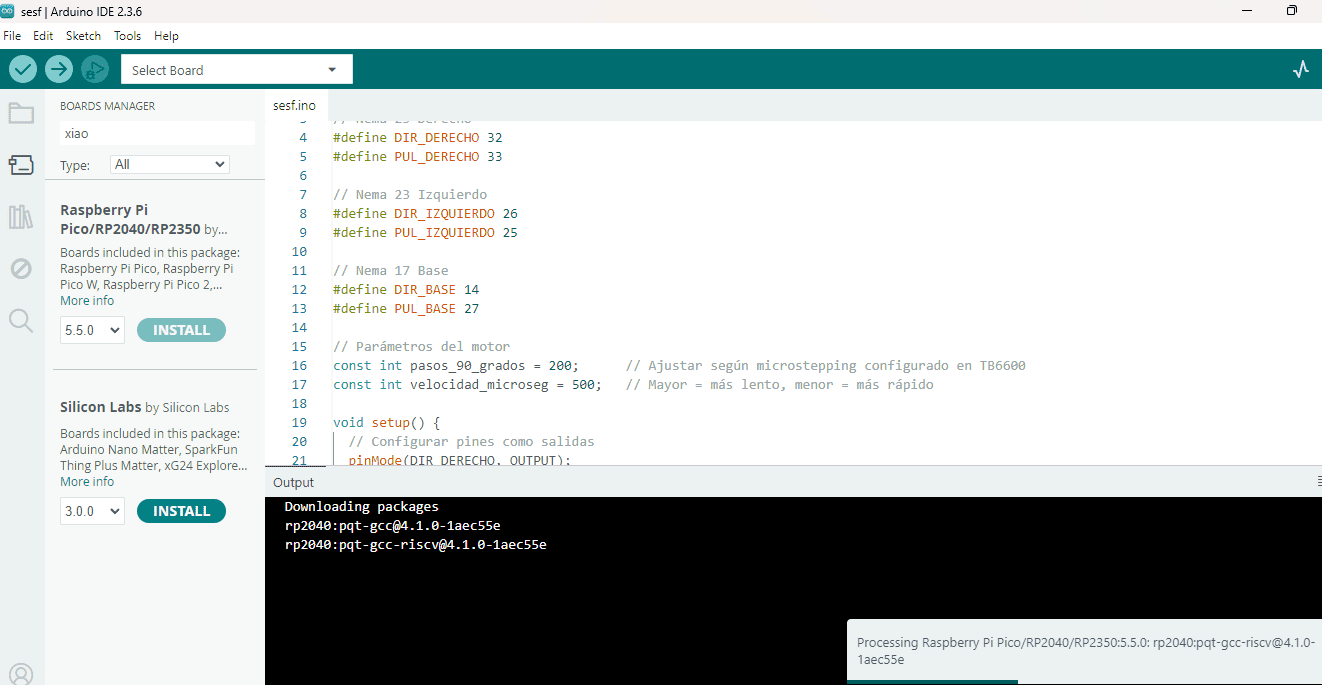The image size is (1322, 685).
Task: Click the Downloading packages output line
Action: click(x=361, y=506)
